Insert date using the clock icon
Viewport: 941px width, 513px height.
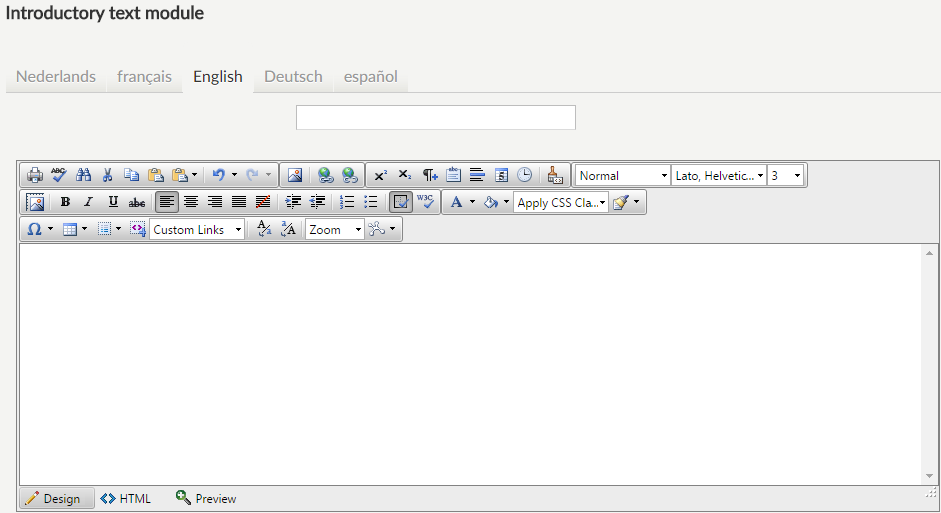pos(525,175)
